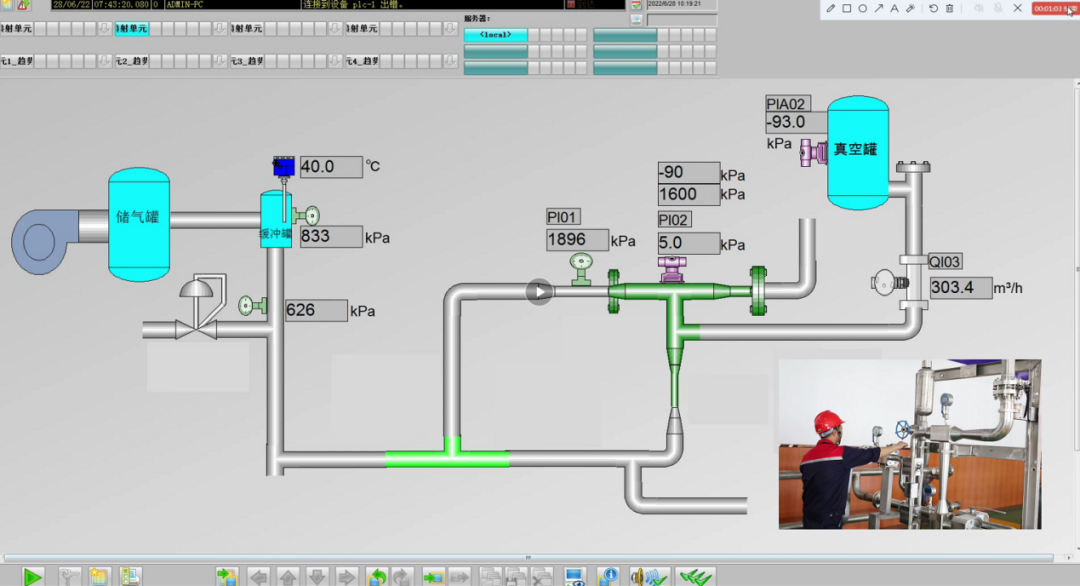The image size is (1080, 586).
Task: Undo the last annotation
Action: tap(933, 8)
